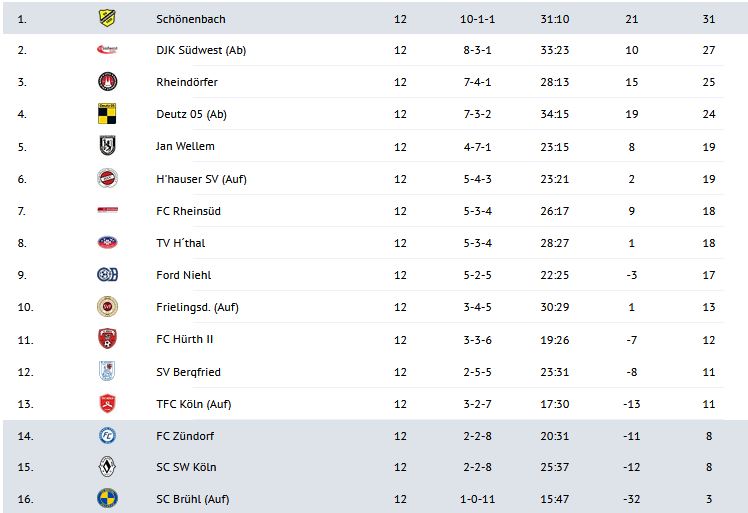Viewport: 748px width, 513px height.
Task: Click the H'hauser SV round logo
Action: [107, 179]
